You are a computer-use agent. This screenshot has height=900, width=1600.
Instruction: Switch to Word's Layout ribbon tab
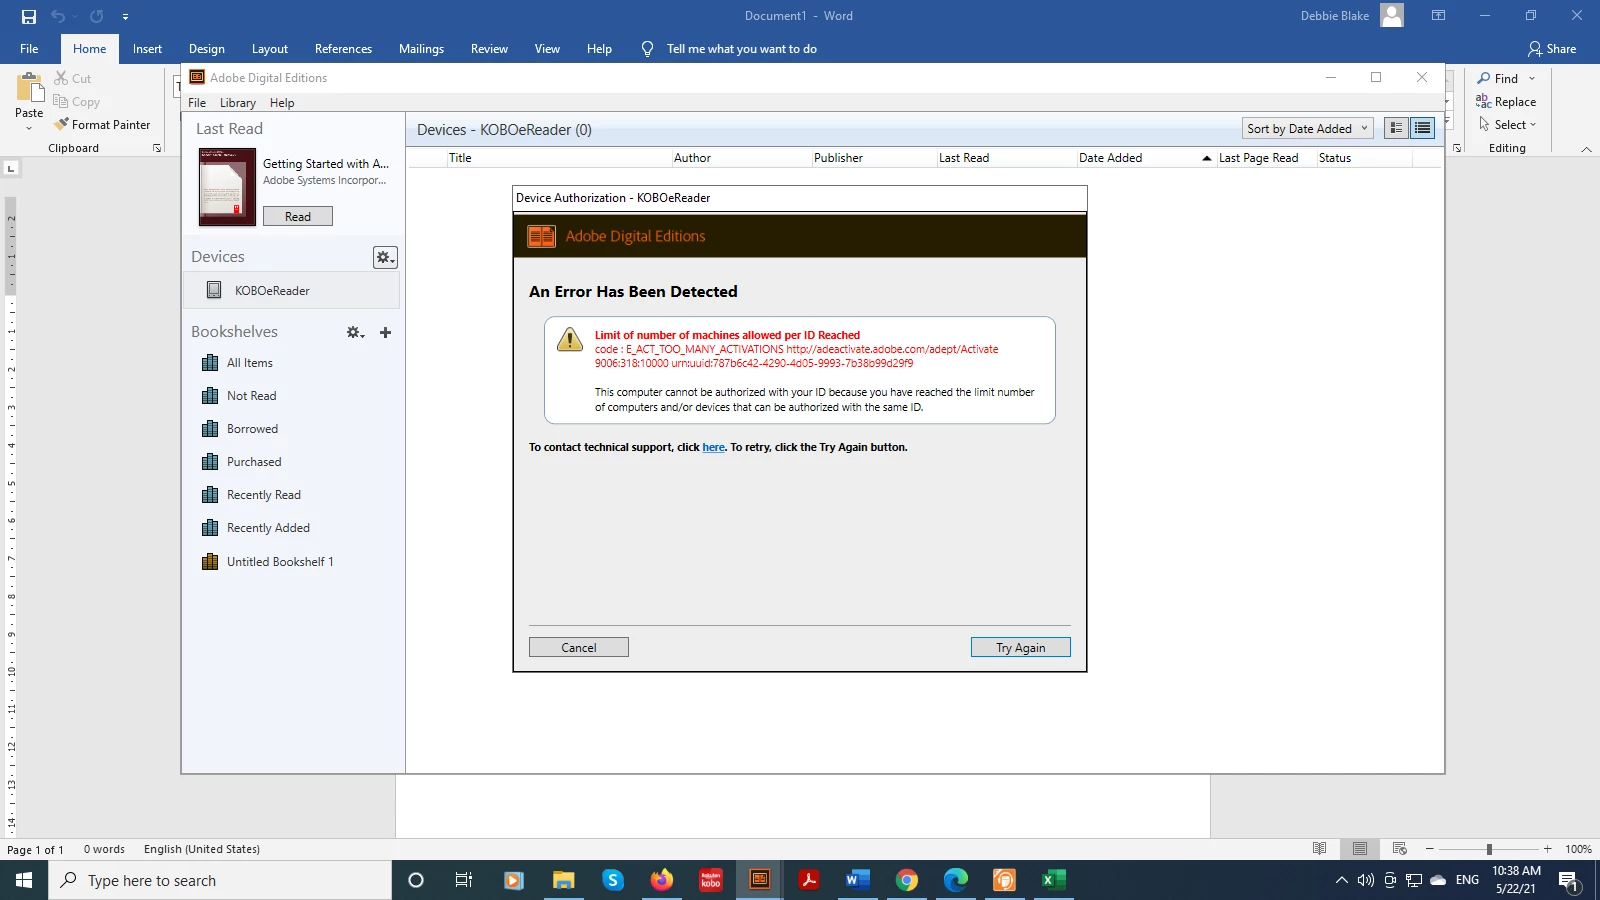pos(270,49)
